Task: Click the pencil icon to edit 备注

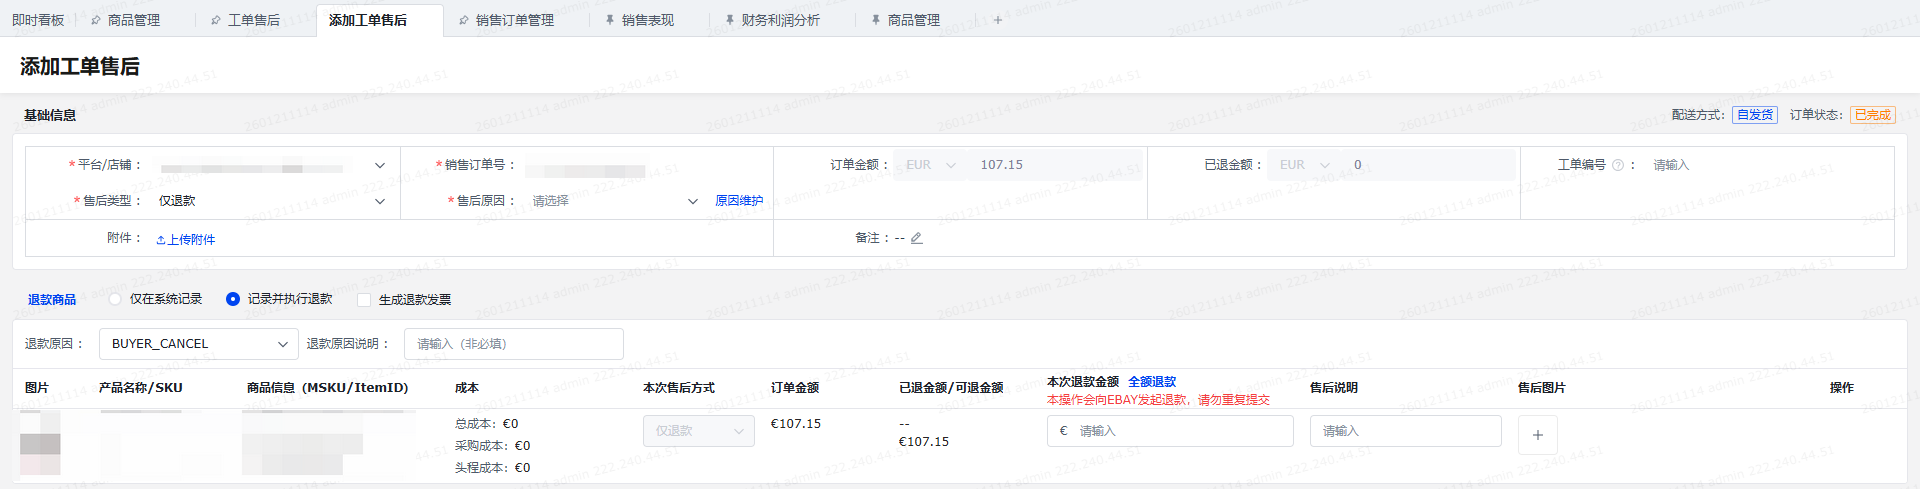Action: 917,238
